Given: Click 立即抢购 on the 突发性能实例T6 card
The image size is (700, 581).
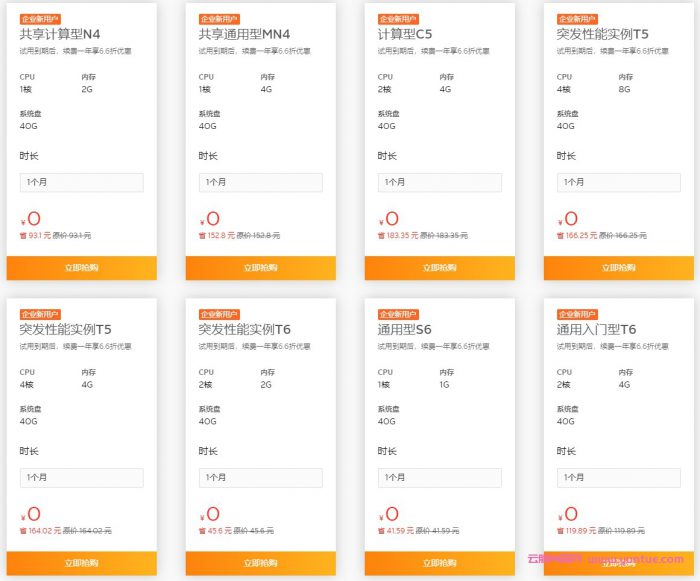Looking at the screenshot, I should pos(260,563).
